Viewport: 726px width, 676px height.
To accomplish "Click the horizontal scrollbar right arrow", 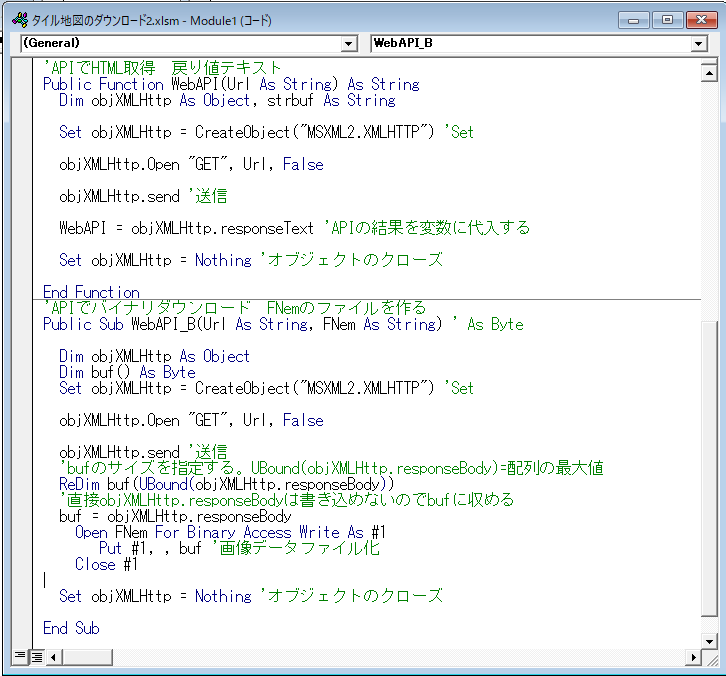I will pyautogui.click(x=694, y=657).
